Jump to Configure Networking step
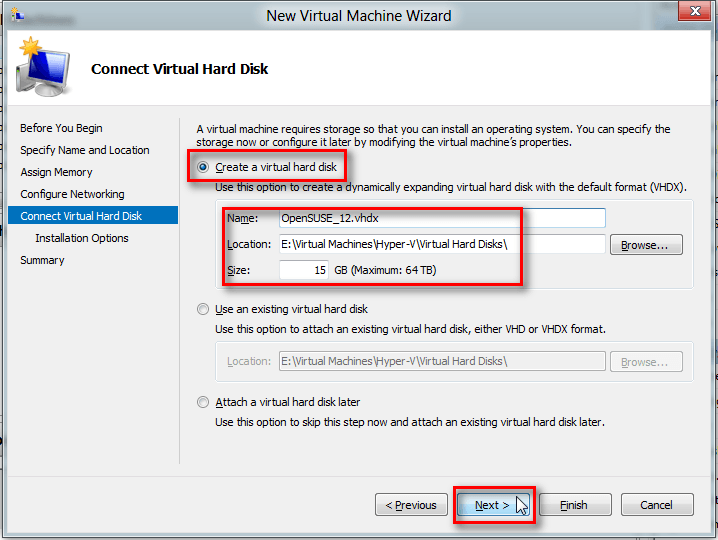 (72, 194)
